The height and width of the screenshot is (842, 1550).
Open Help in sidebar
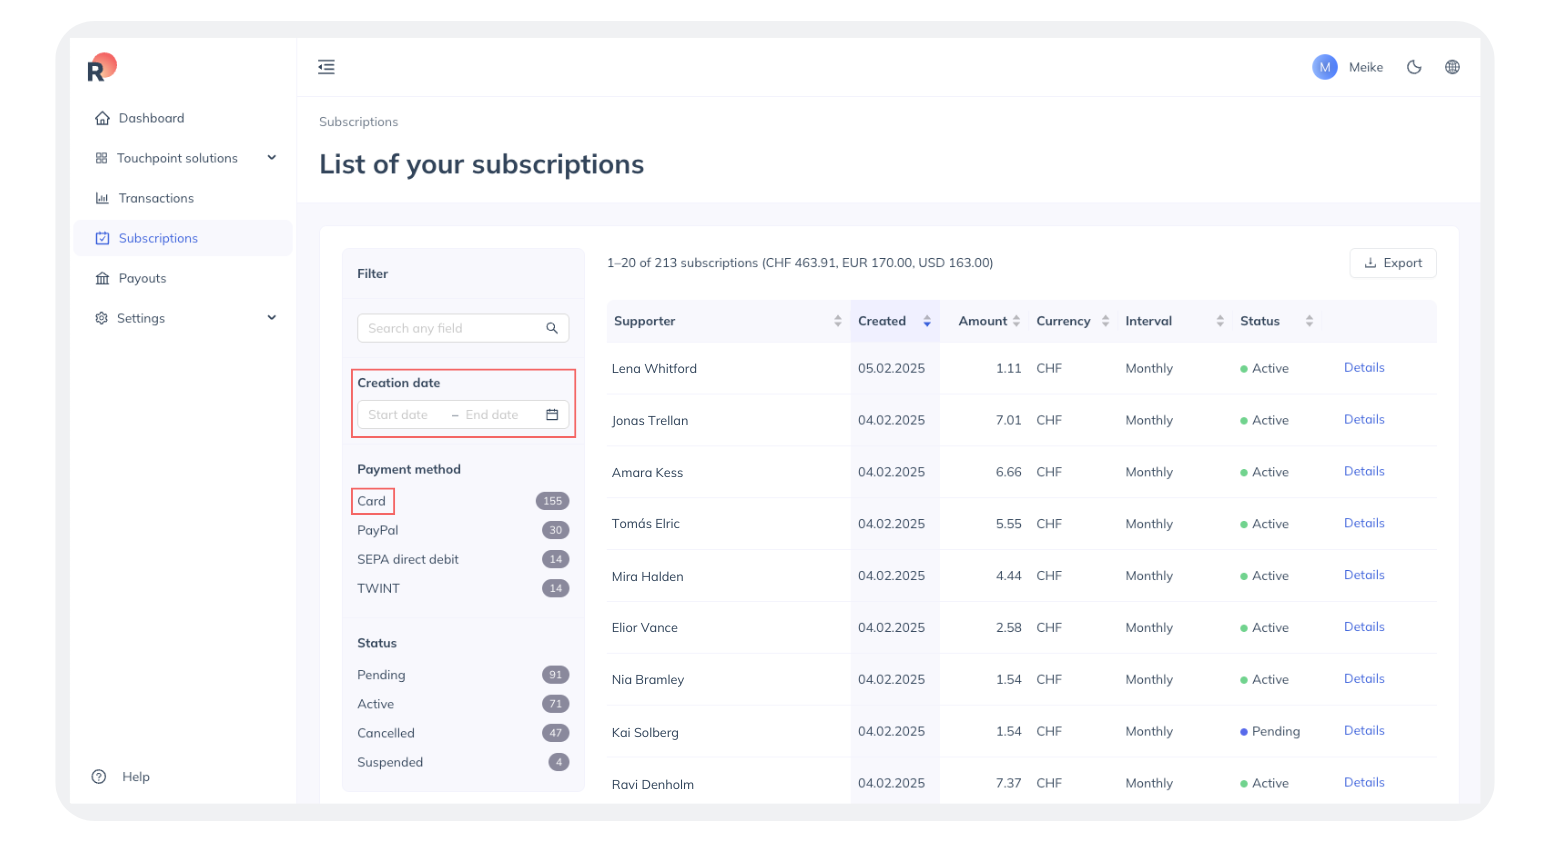tap(136, 777)
